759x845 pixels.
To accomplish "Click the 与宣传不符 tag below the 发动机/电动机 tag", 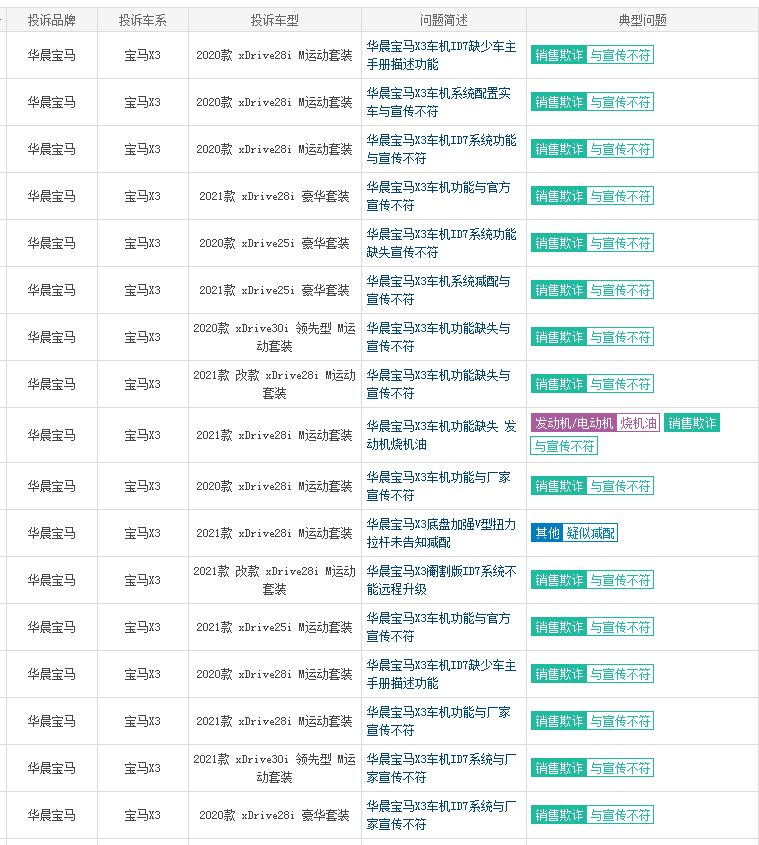I will pos(564,446).
